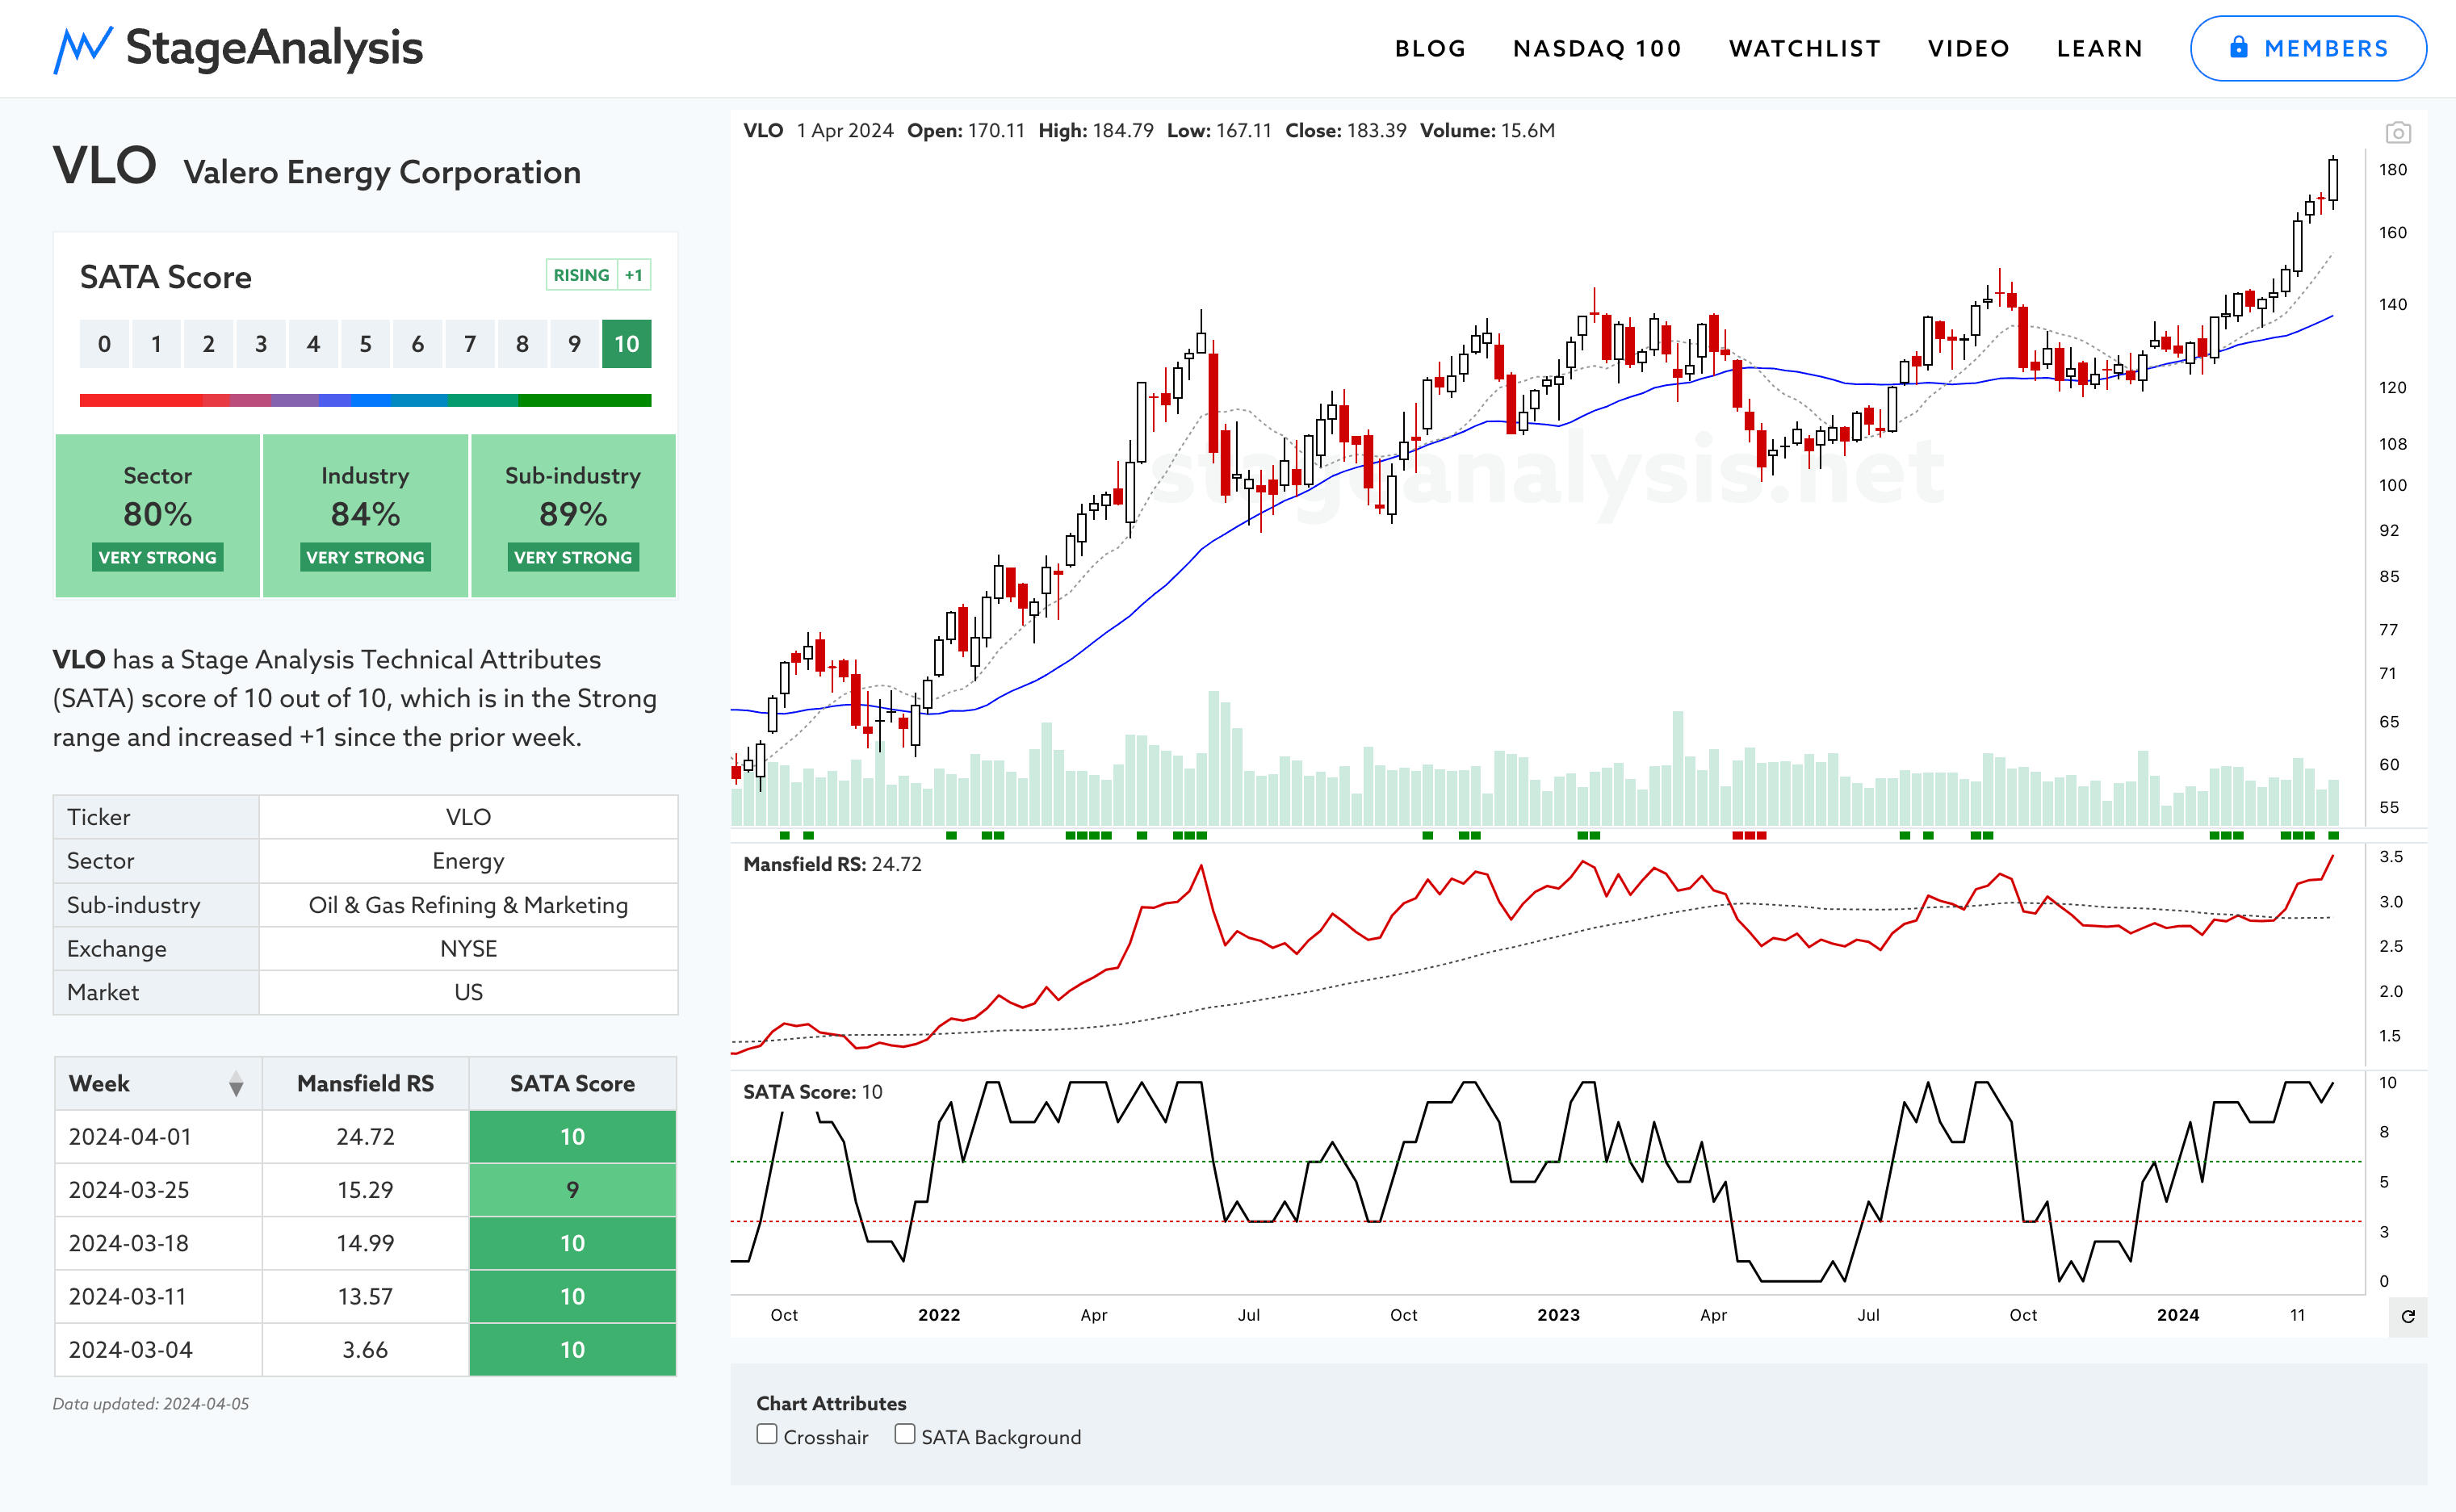Click the 2024 label on time axis
This screenshot has width=2456, height=1512.
pyautogui.click(x=2178, y=1315)
